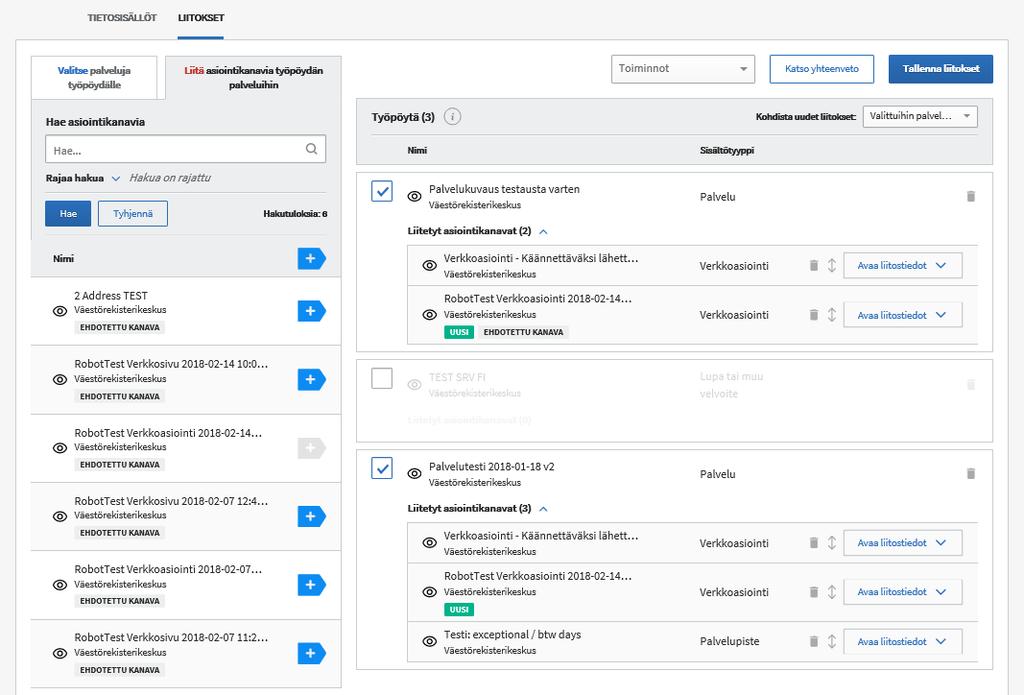1024x695 pixels.
Task: Reorder RobotTest Verkkoasiointi under Palvelukuvaus
Action: click(832, 315)
